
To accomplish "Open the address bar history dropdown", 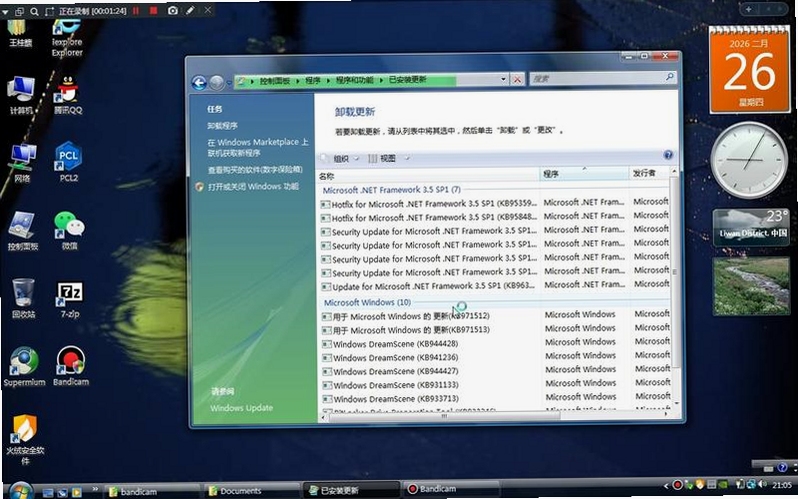I will point(503,79).
